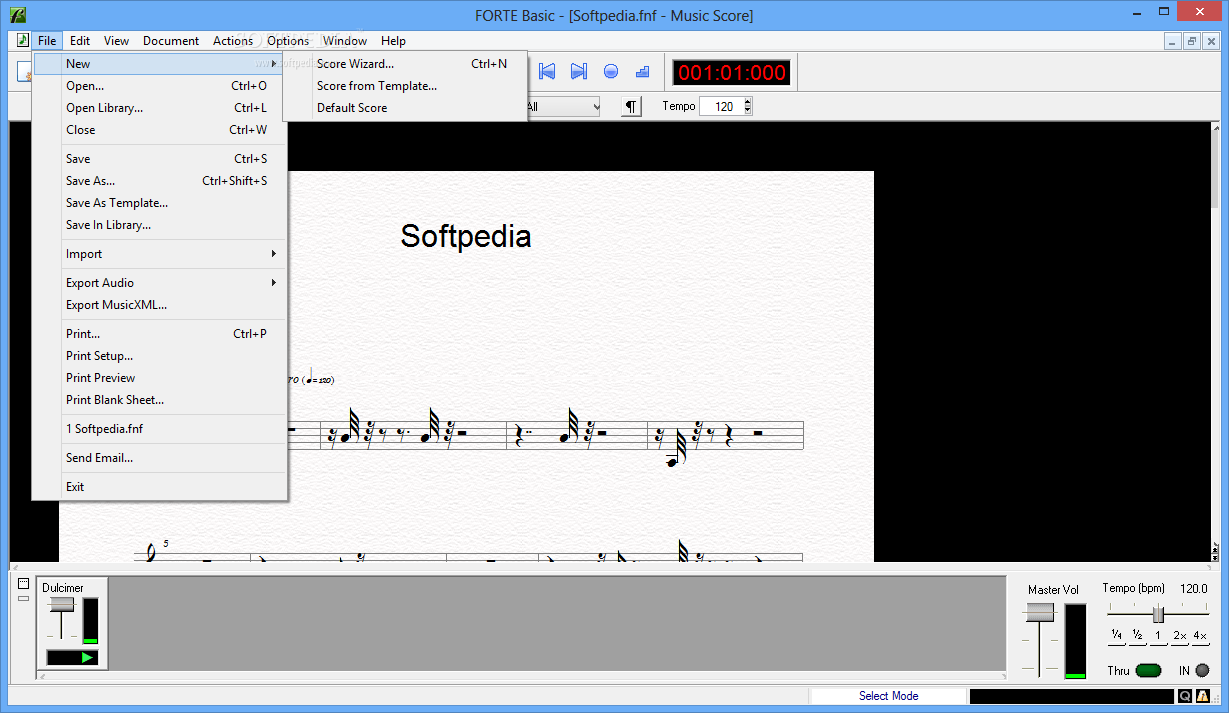Click the FORTE app icon in title bar
1229x713 pixels.
(x=19, y=14)
